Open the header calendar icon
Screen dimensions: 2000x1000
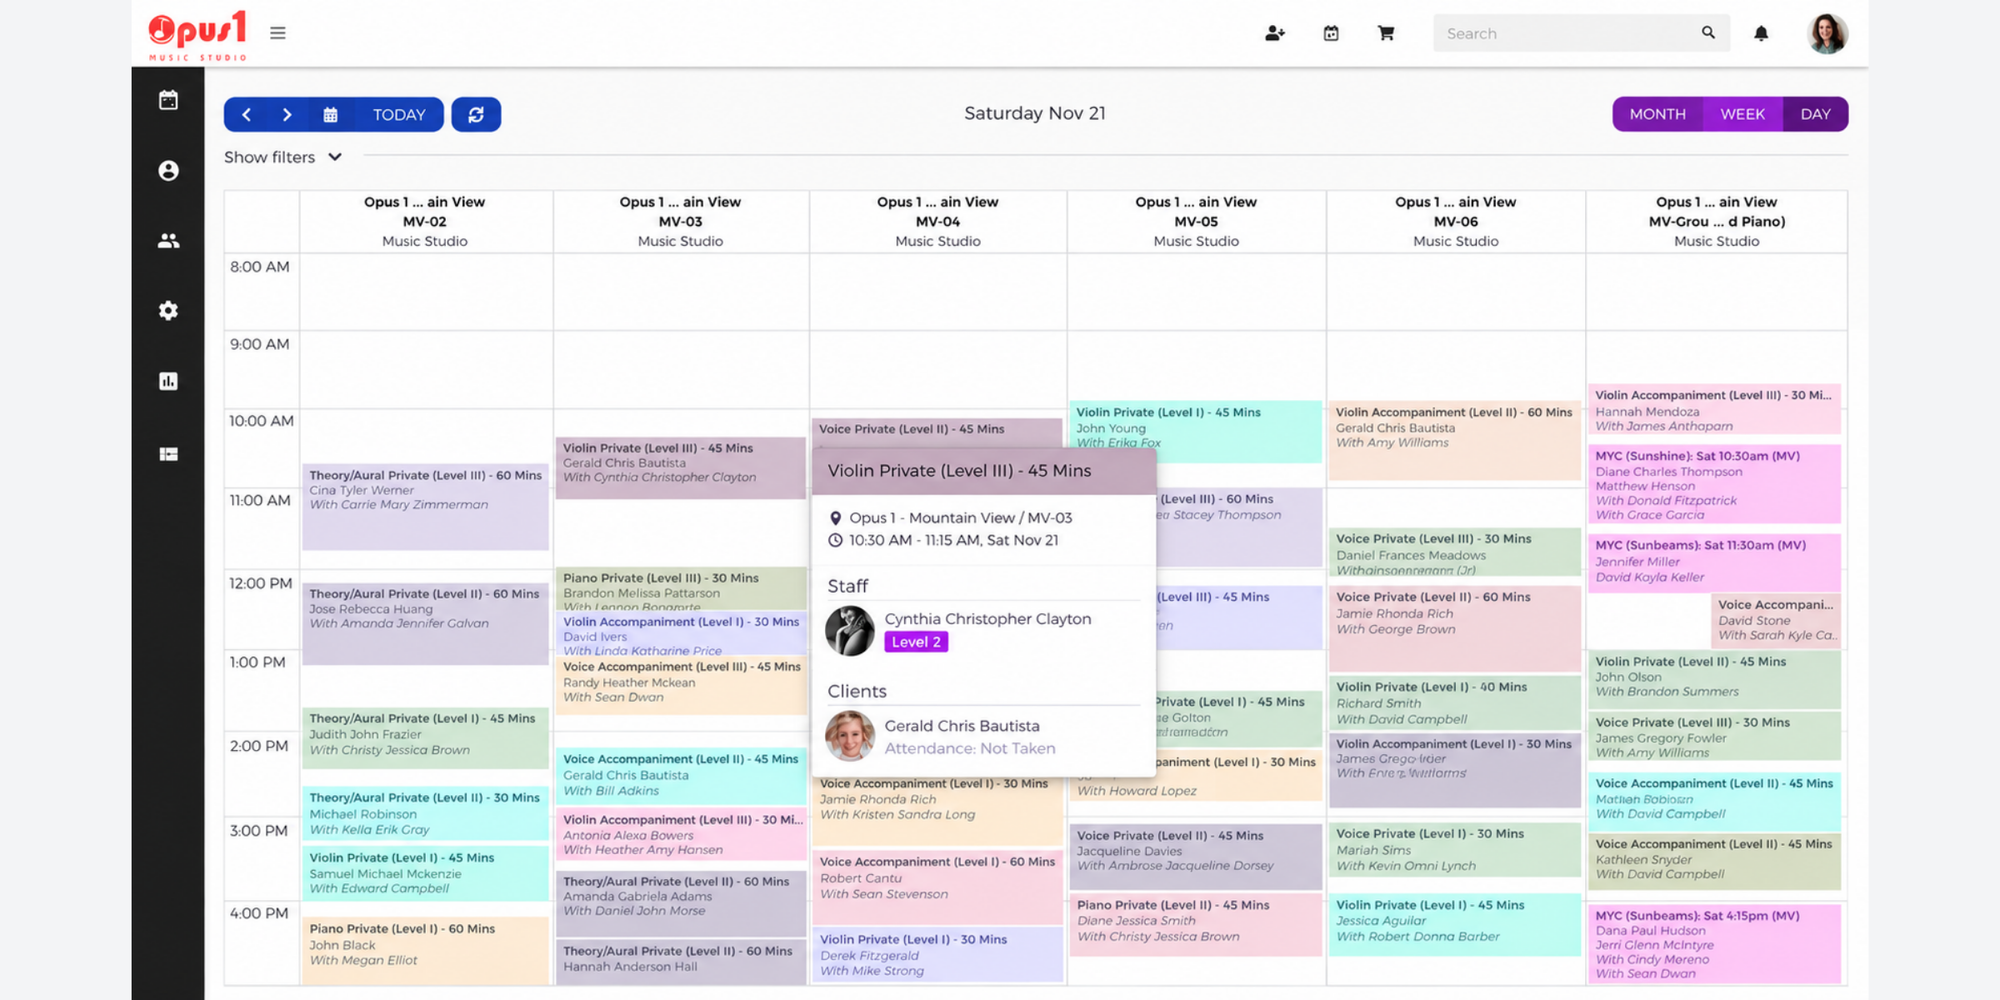pyautogui.click(x=1331, y=33)
